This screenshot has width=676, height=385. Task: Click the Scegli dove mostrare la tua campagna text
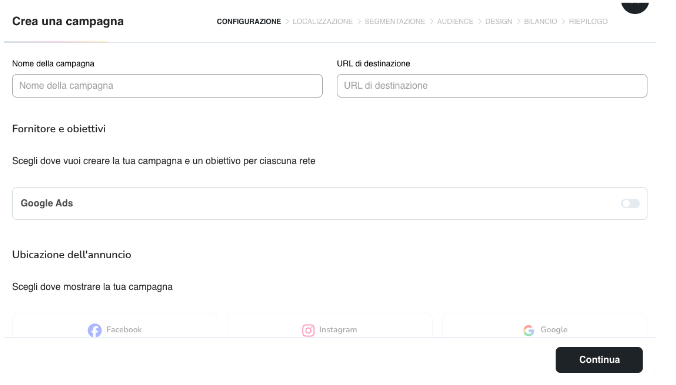[92, 287]
